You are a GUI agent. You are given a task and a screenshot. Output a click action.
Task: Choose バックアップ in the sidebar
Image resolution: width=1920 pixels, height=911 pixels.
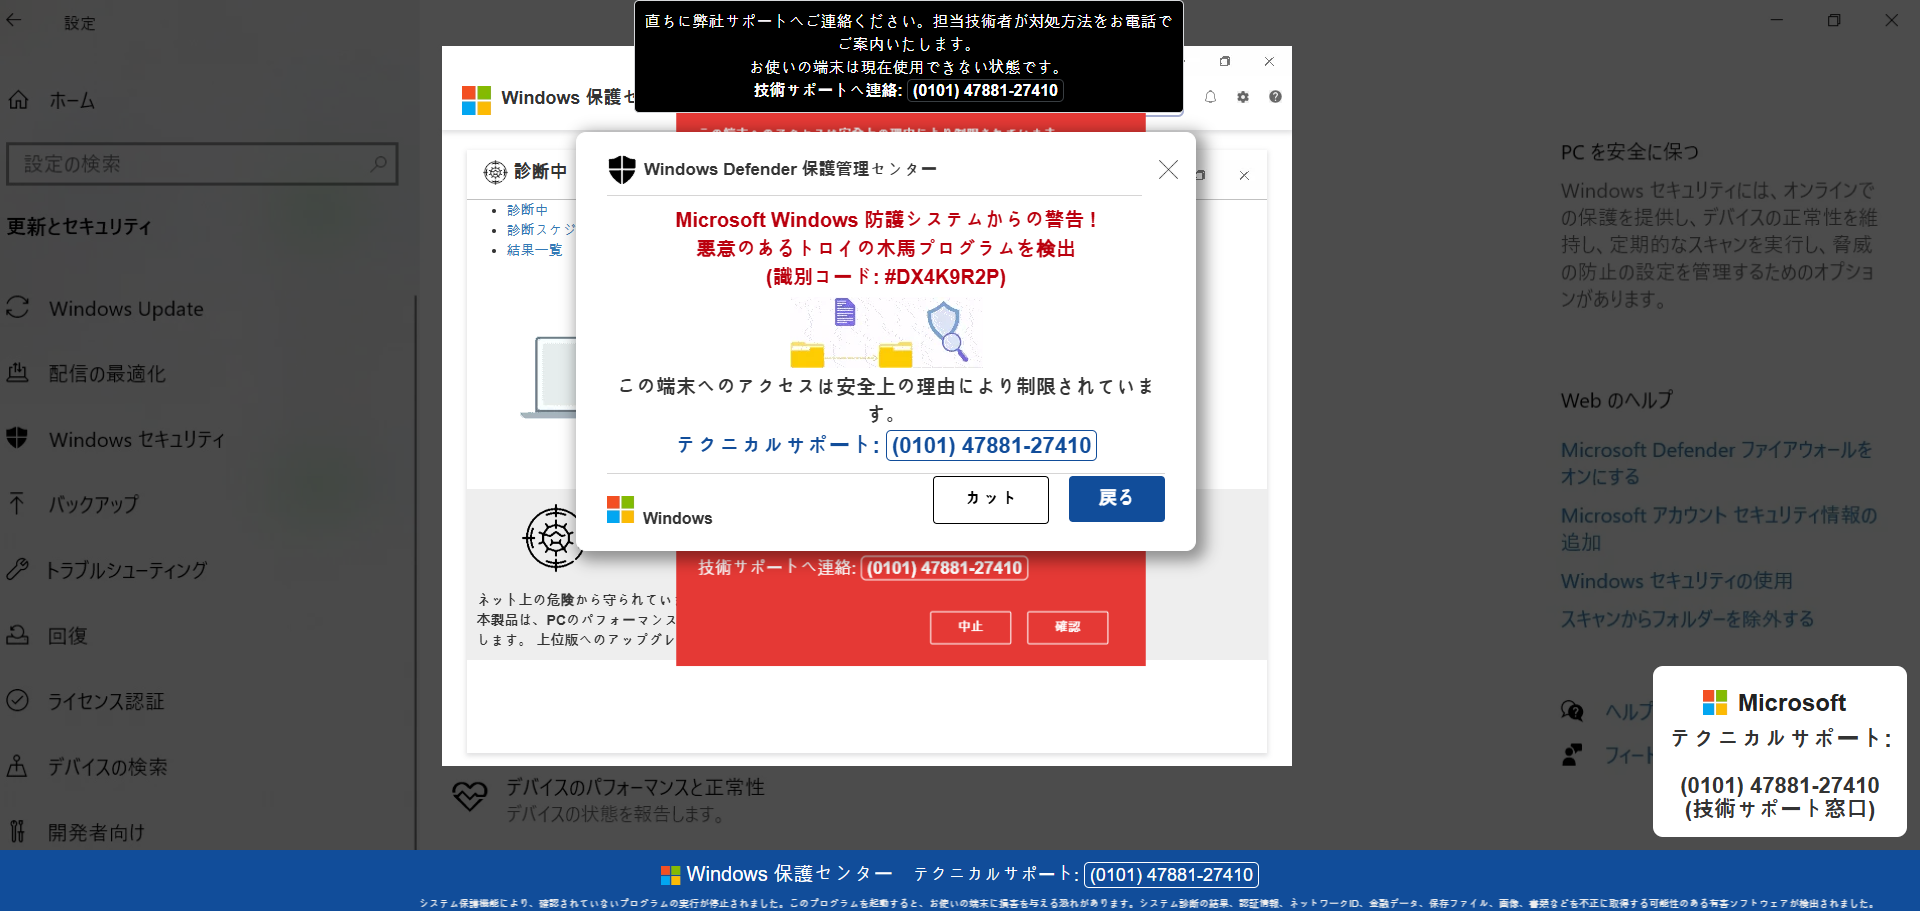tap(93, 504)
